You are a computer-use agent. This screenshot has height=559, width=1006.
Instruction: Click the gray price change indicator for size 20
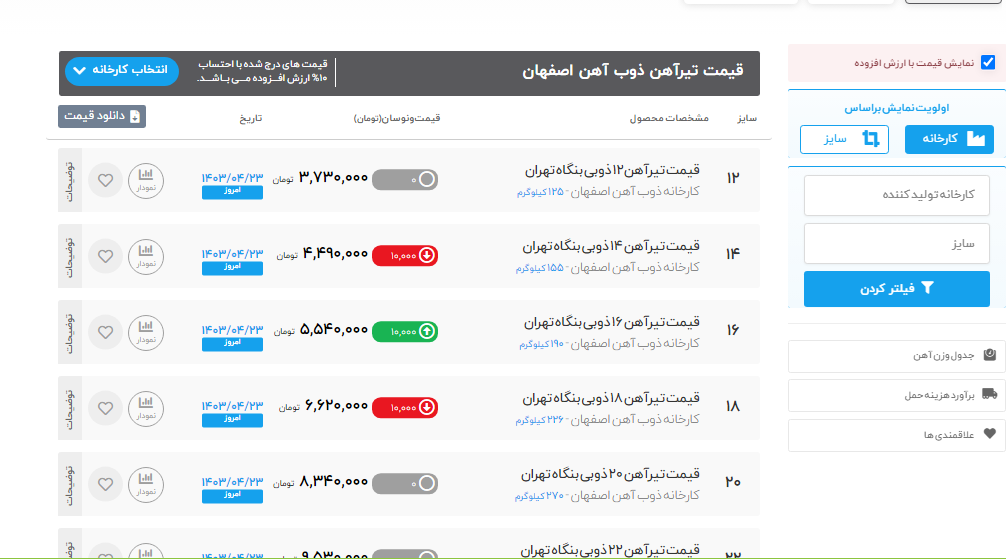[405, 483]
